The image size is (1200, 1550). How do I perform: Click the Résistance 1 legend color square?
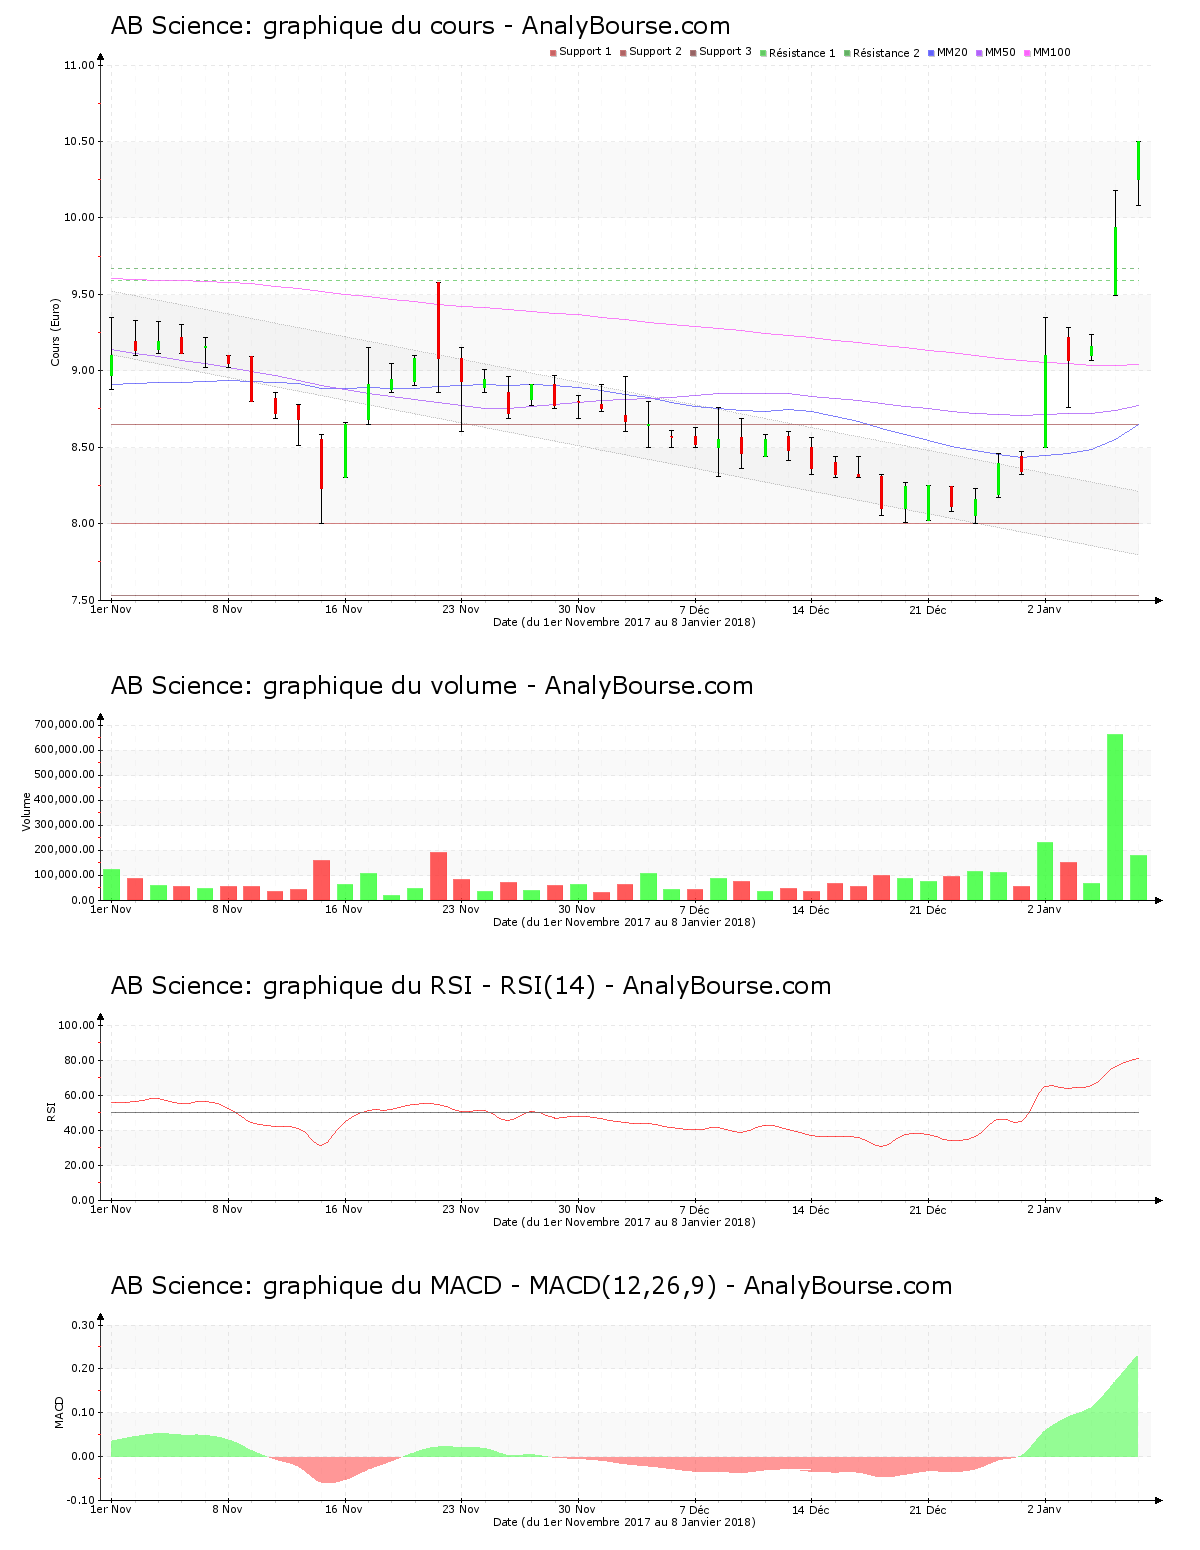point(763,52)
